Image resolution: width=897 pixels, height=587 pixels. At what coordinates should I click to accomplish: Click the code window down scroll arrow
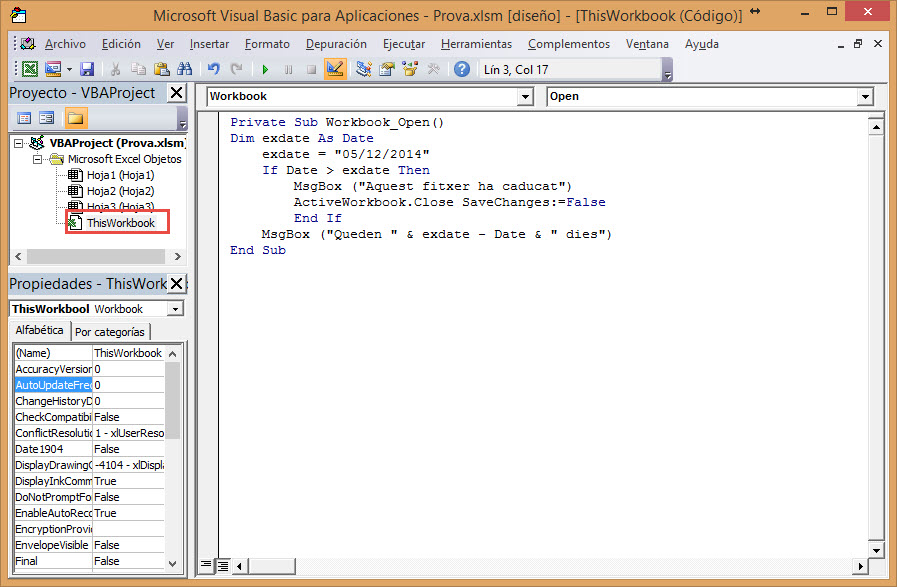[x=876, y=550]
